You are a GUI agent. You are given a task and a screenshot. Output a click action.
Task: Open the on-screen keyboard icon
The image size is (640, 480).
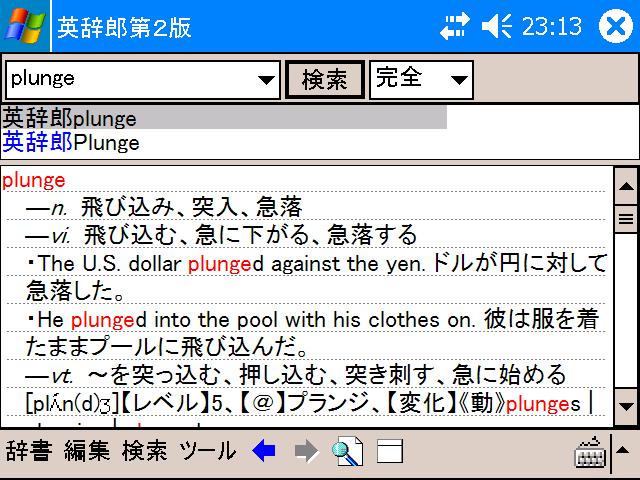point(590,452)
